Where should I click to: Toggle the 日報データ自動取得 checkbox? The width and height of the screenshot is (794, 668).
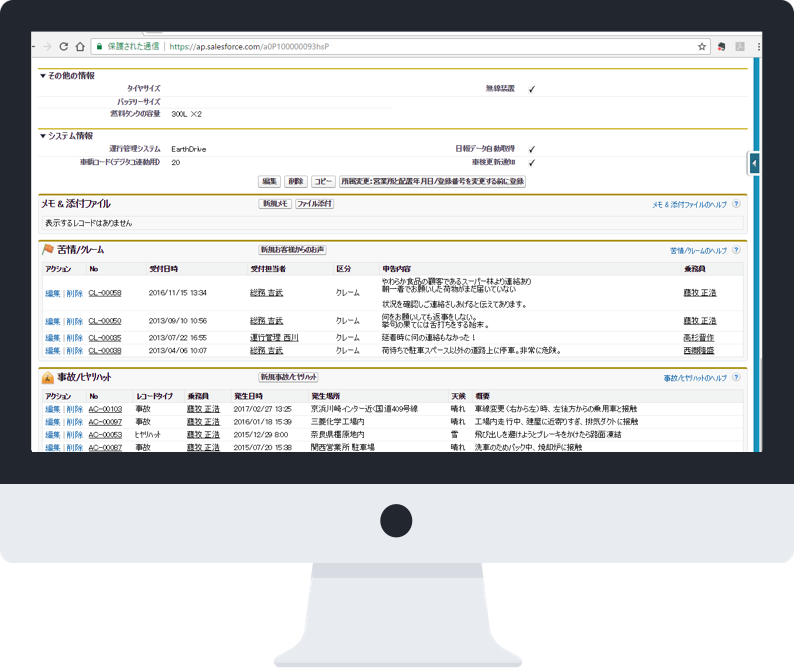click(532, 149)
